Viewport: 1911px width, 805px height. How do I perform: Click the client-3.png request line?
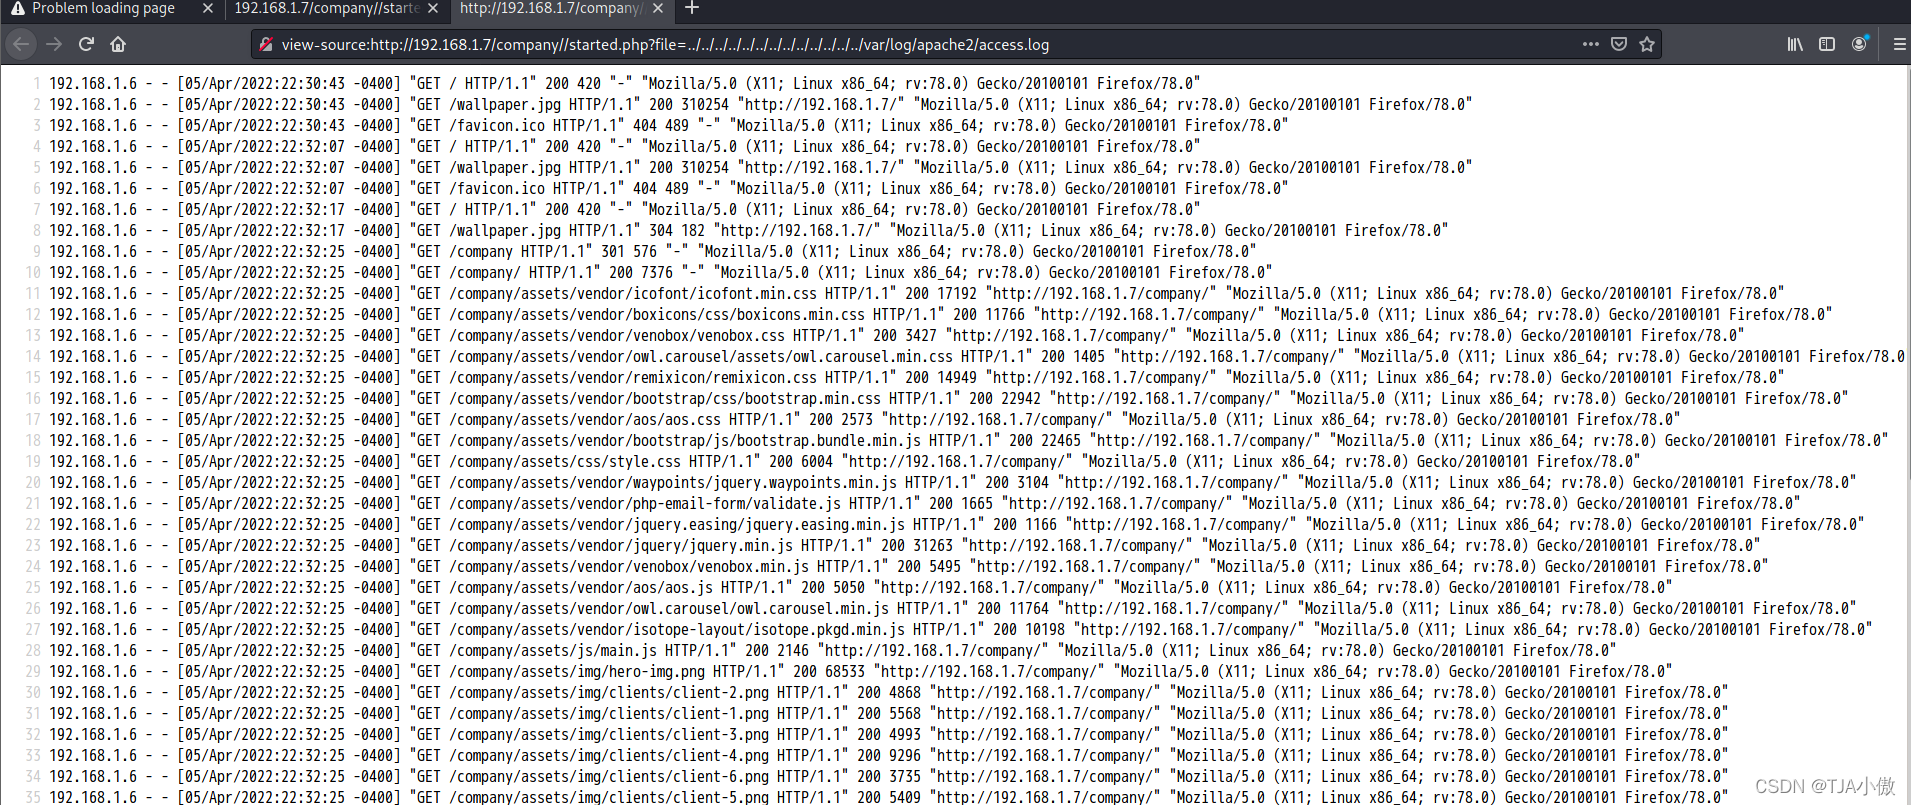point(889,734)
